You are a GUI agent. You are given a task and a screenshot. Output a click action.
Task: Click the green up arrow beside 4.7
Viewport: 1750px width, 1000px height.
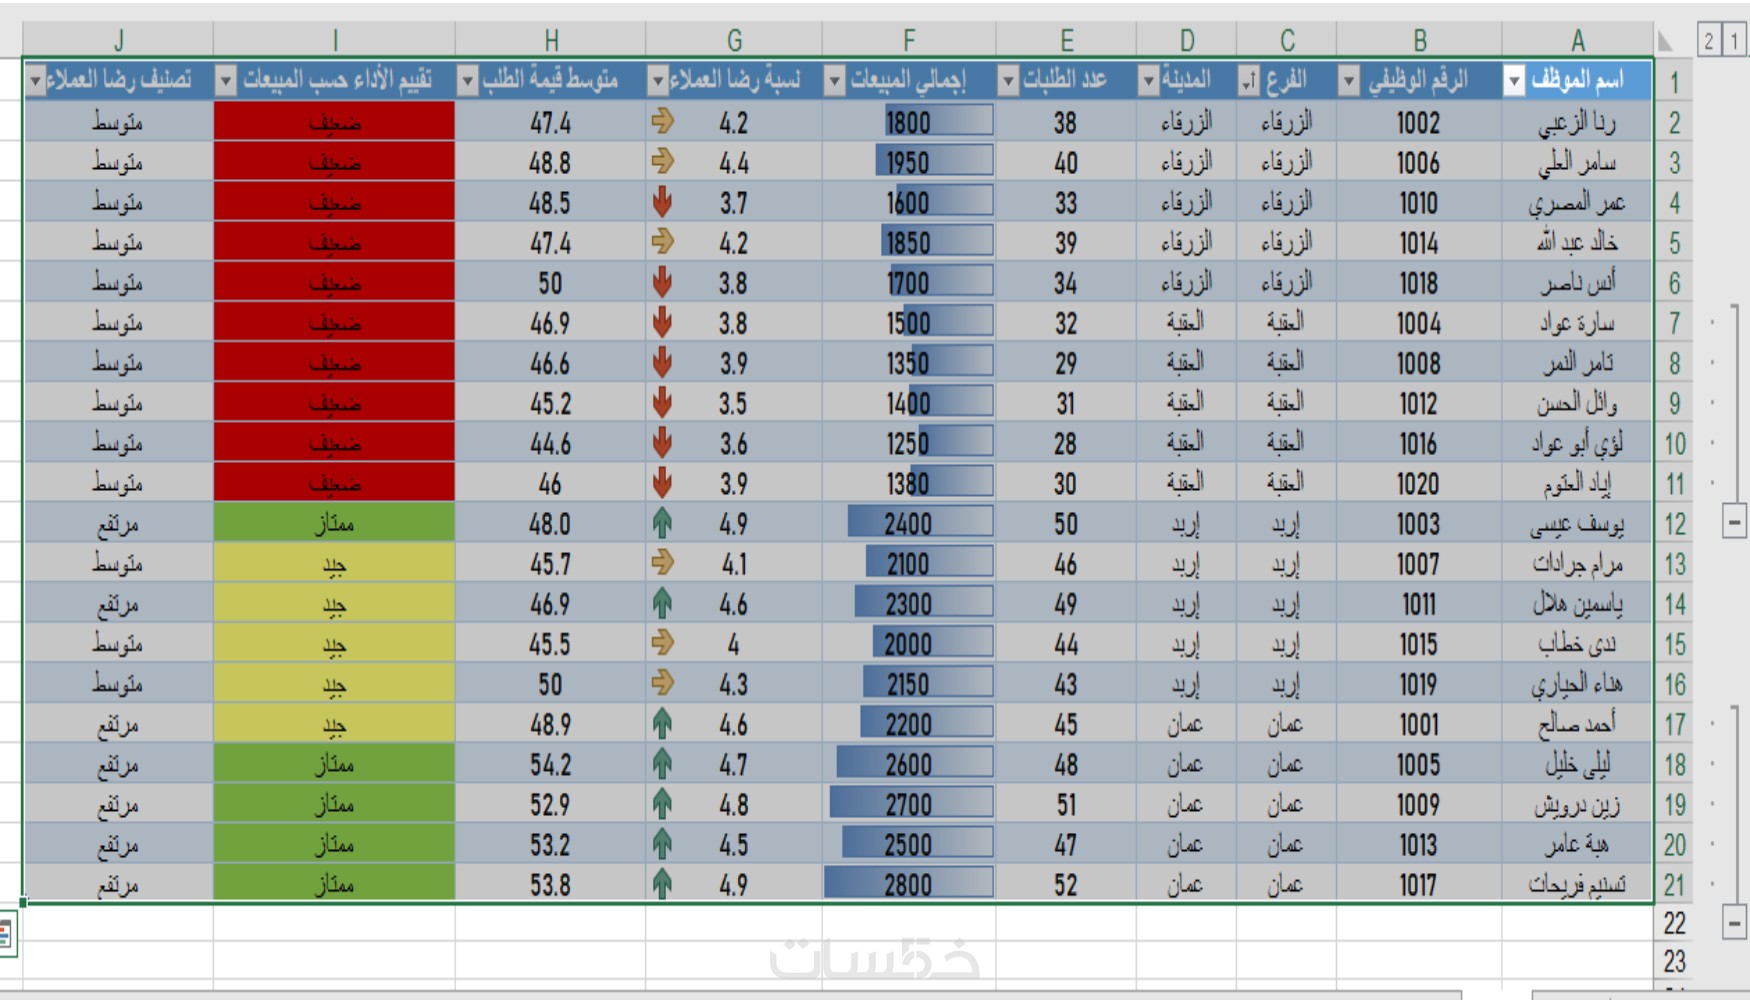point(662,764)
